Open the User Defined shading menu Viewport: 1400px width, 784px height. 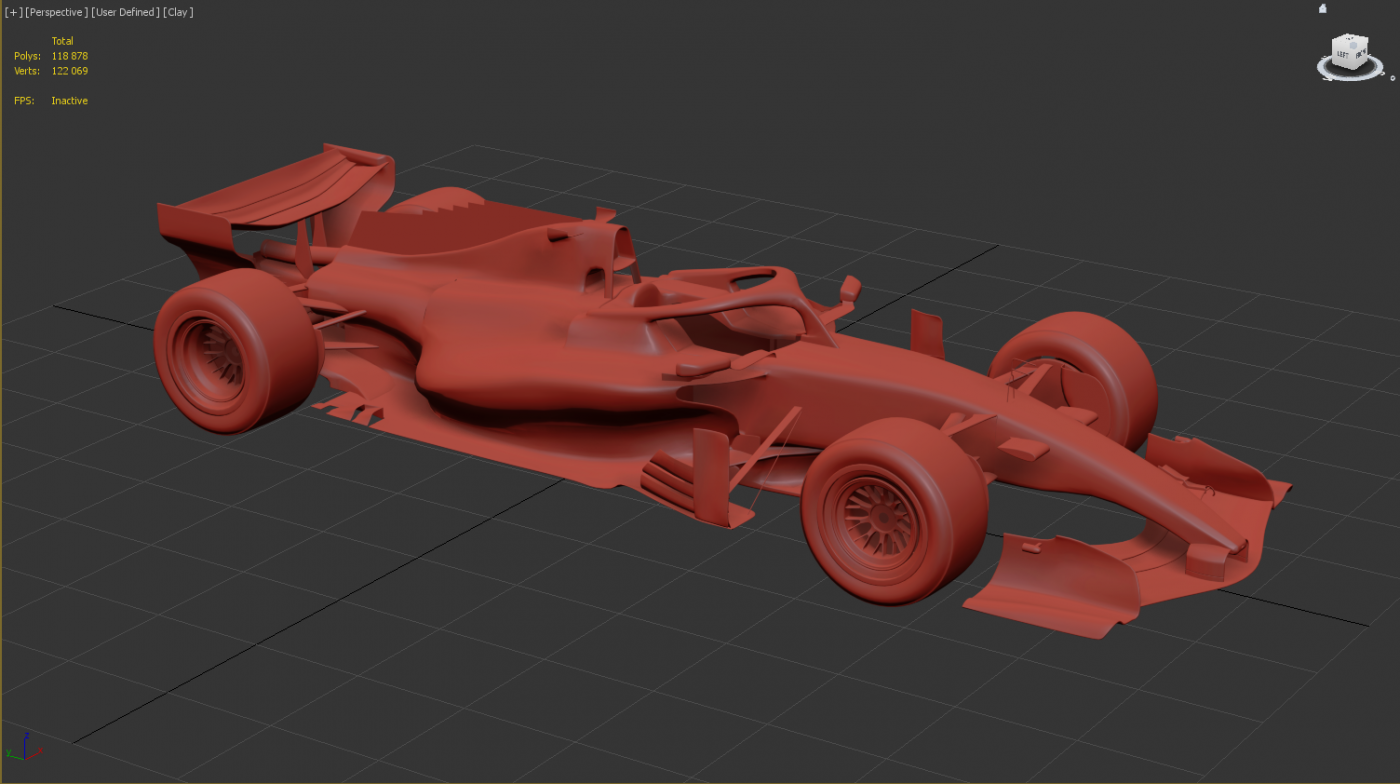[x=125, y=12]
